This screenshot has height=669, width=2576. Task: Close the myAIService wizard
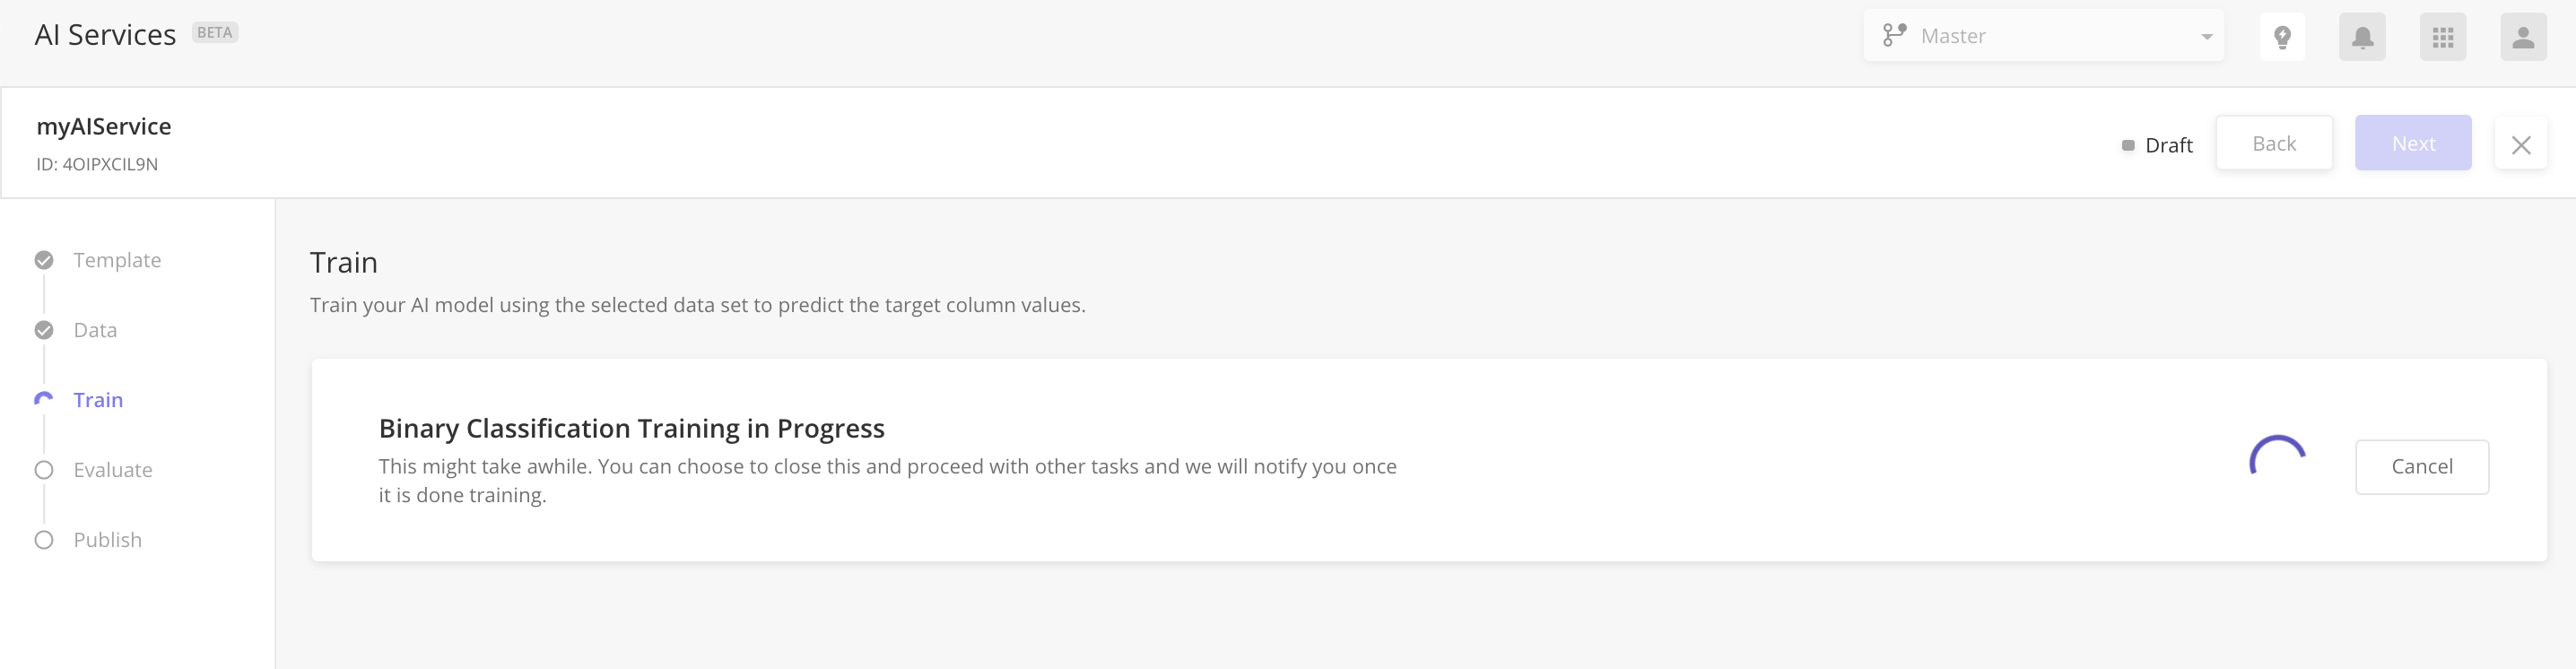coord(2521,145)
